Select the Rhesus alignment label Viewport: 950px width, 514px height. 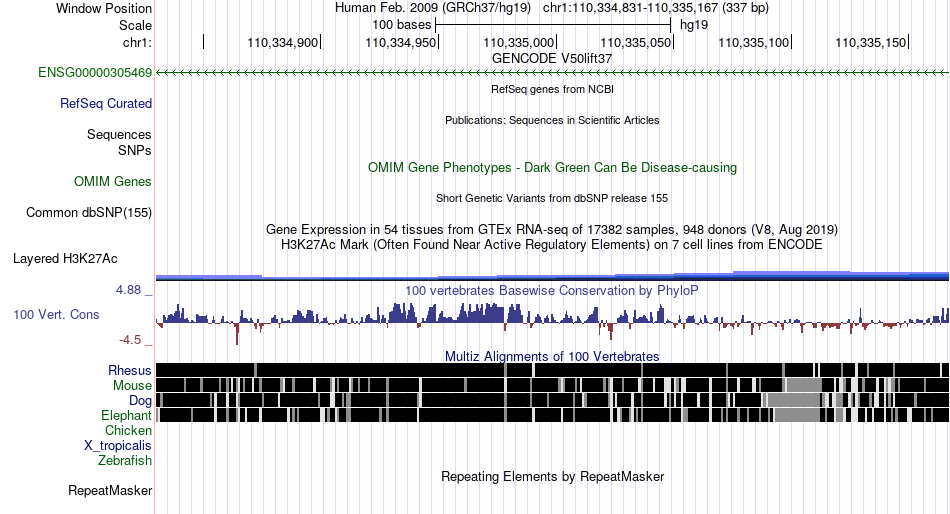coord(130,370)
